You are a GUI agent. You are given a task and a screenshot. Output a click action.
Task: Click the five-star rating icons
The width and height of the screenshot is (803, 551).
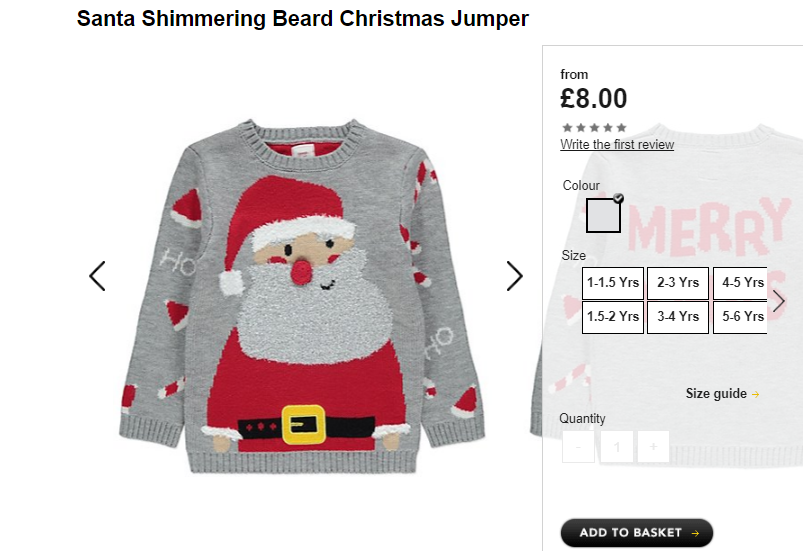(x=594, y=128)
